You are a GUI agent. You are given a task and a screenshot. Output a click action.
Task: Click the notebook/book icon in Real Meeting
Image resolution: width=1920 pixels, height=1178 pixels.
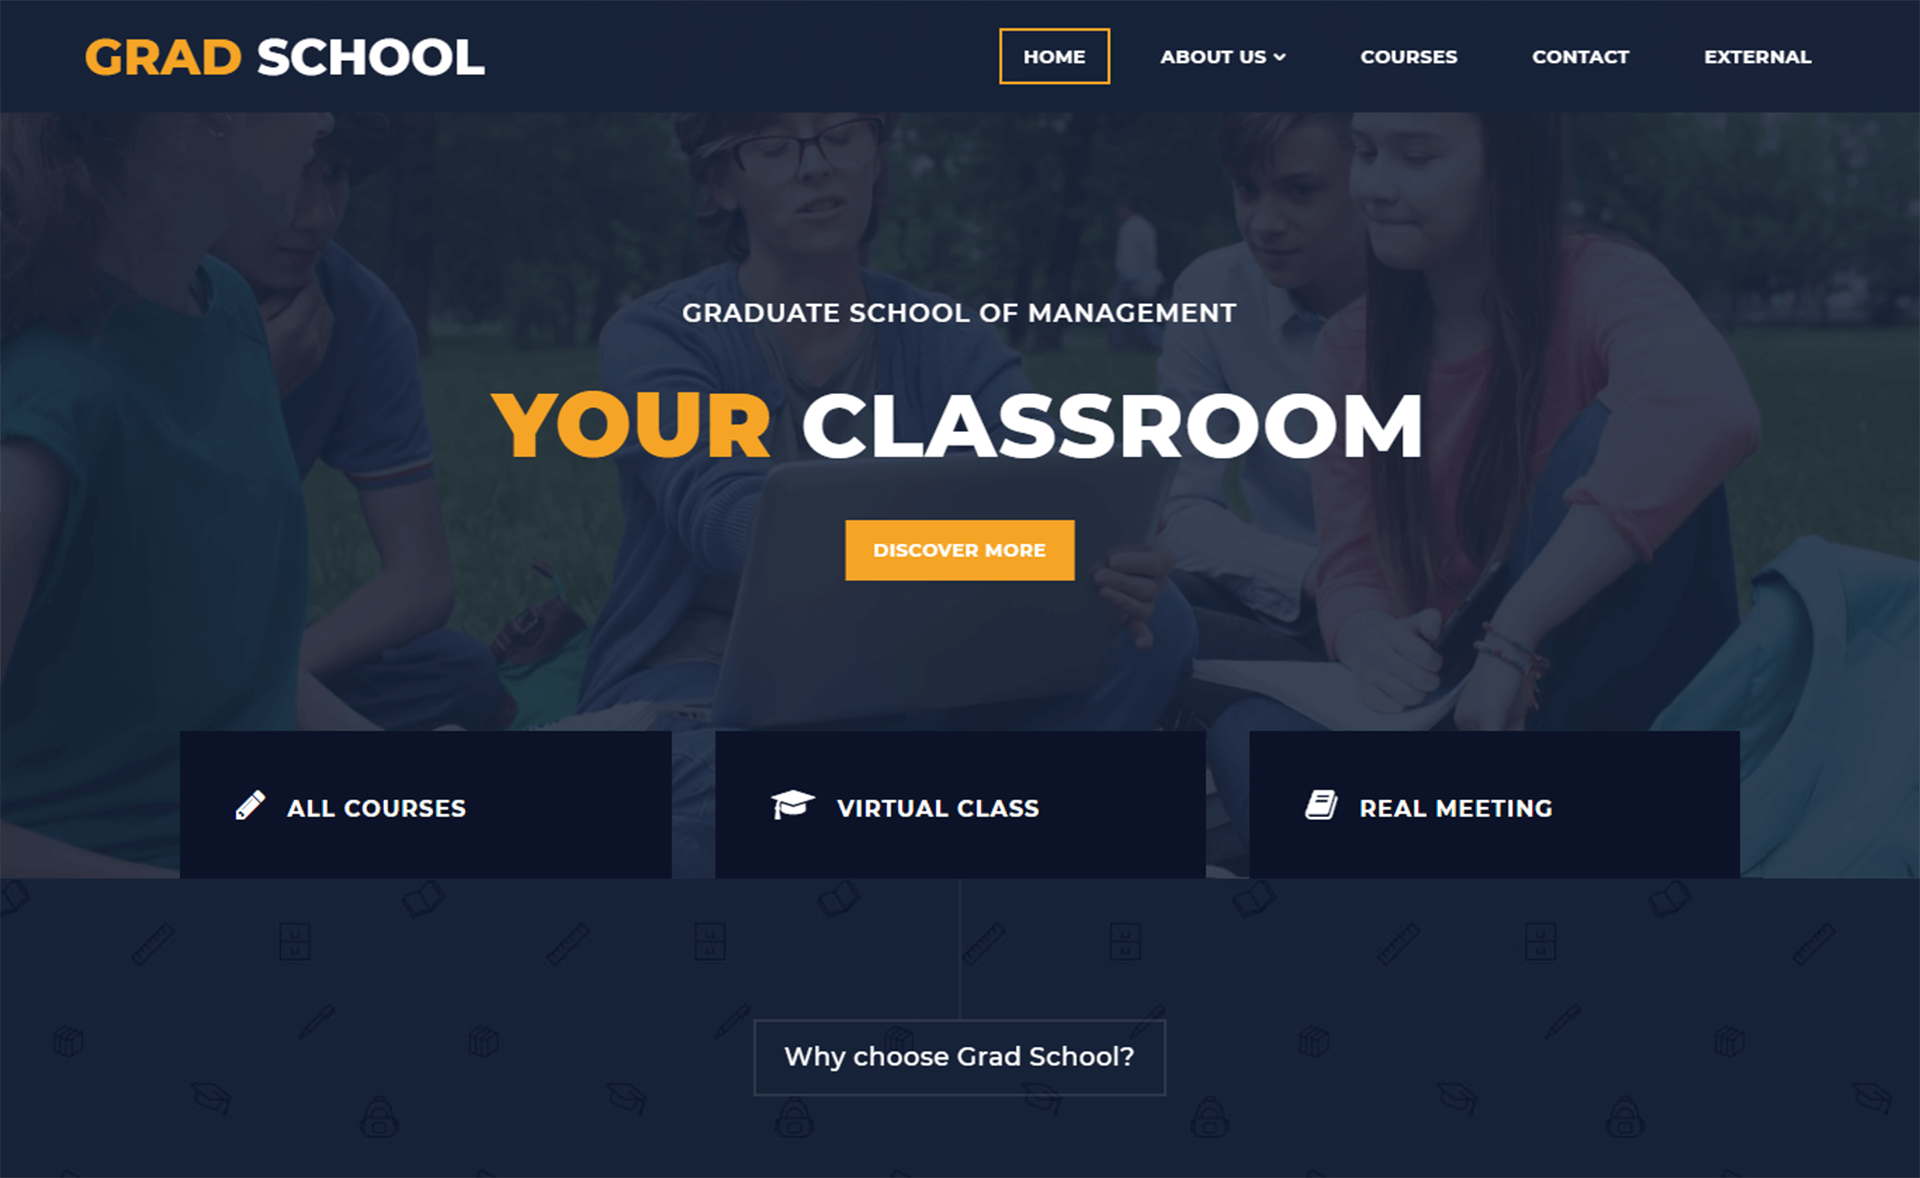[x=1321, y=805]
